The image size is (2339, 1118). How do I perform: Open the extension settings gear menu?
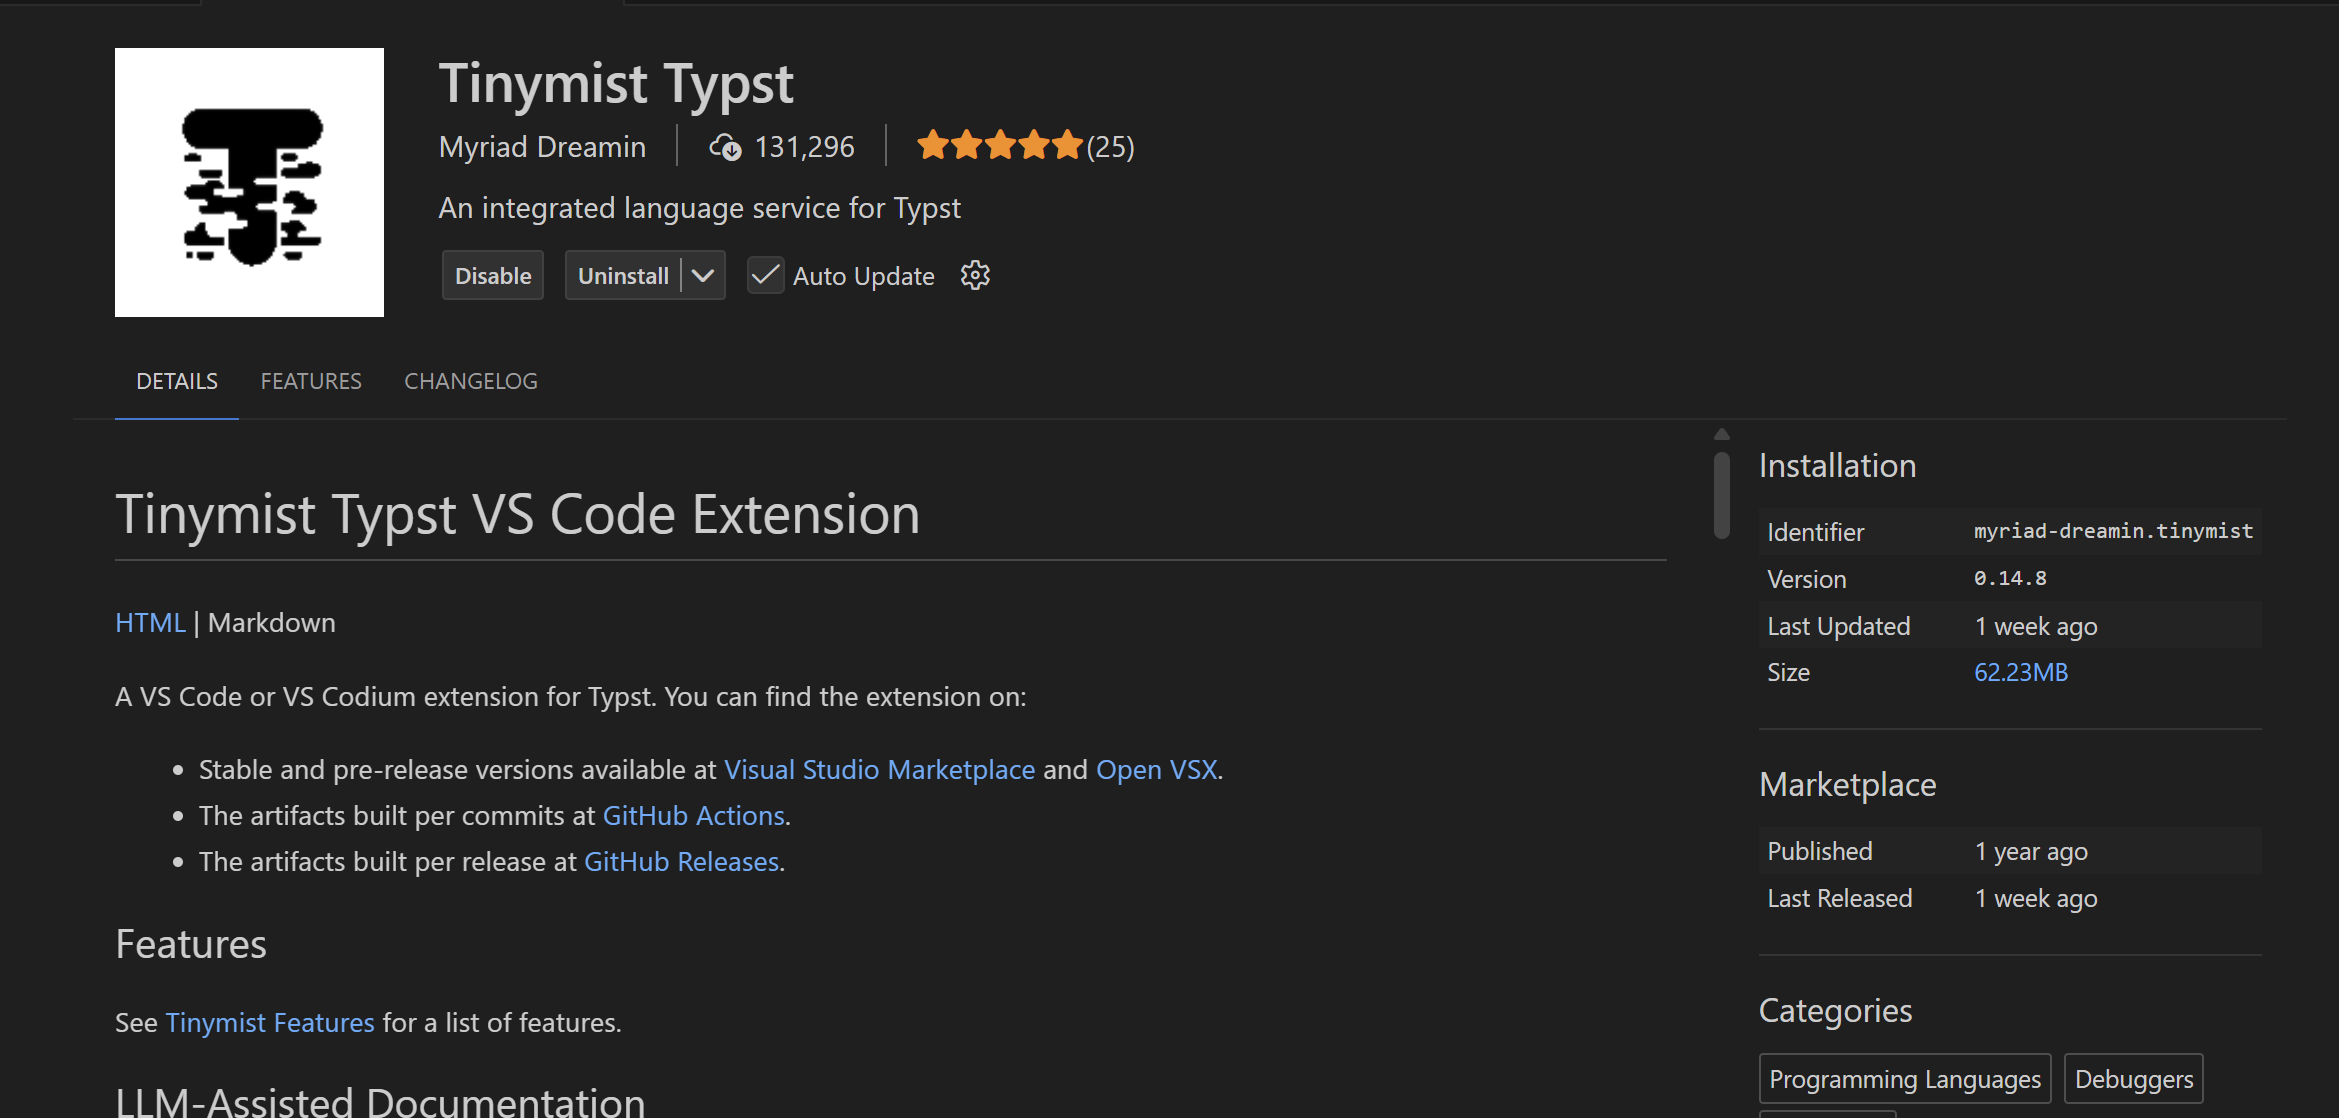click(975, 275)
